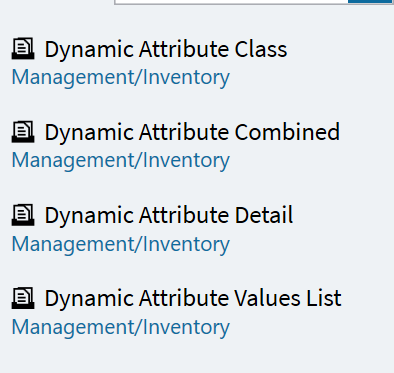394x373 pixels.
Task: Click the word Management under Dynamic Attribute Combined
Action: pyautogui.click(x=73, y=161)
